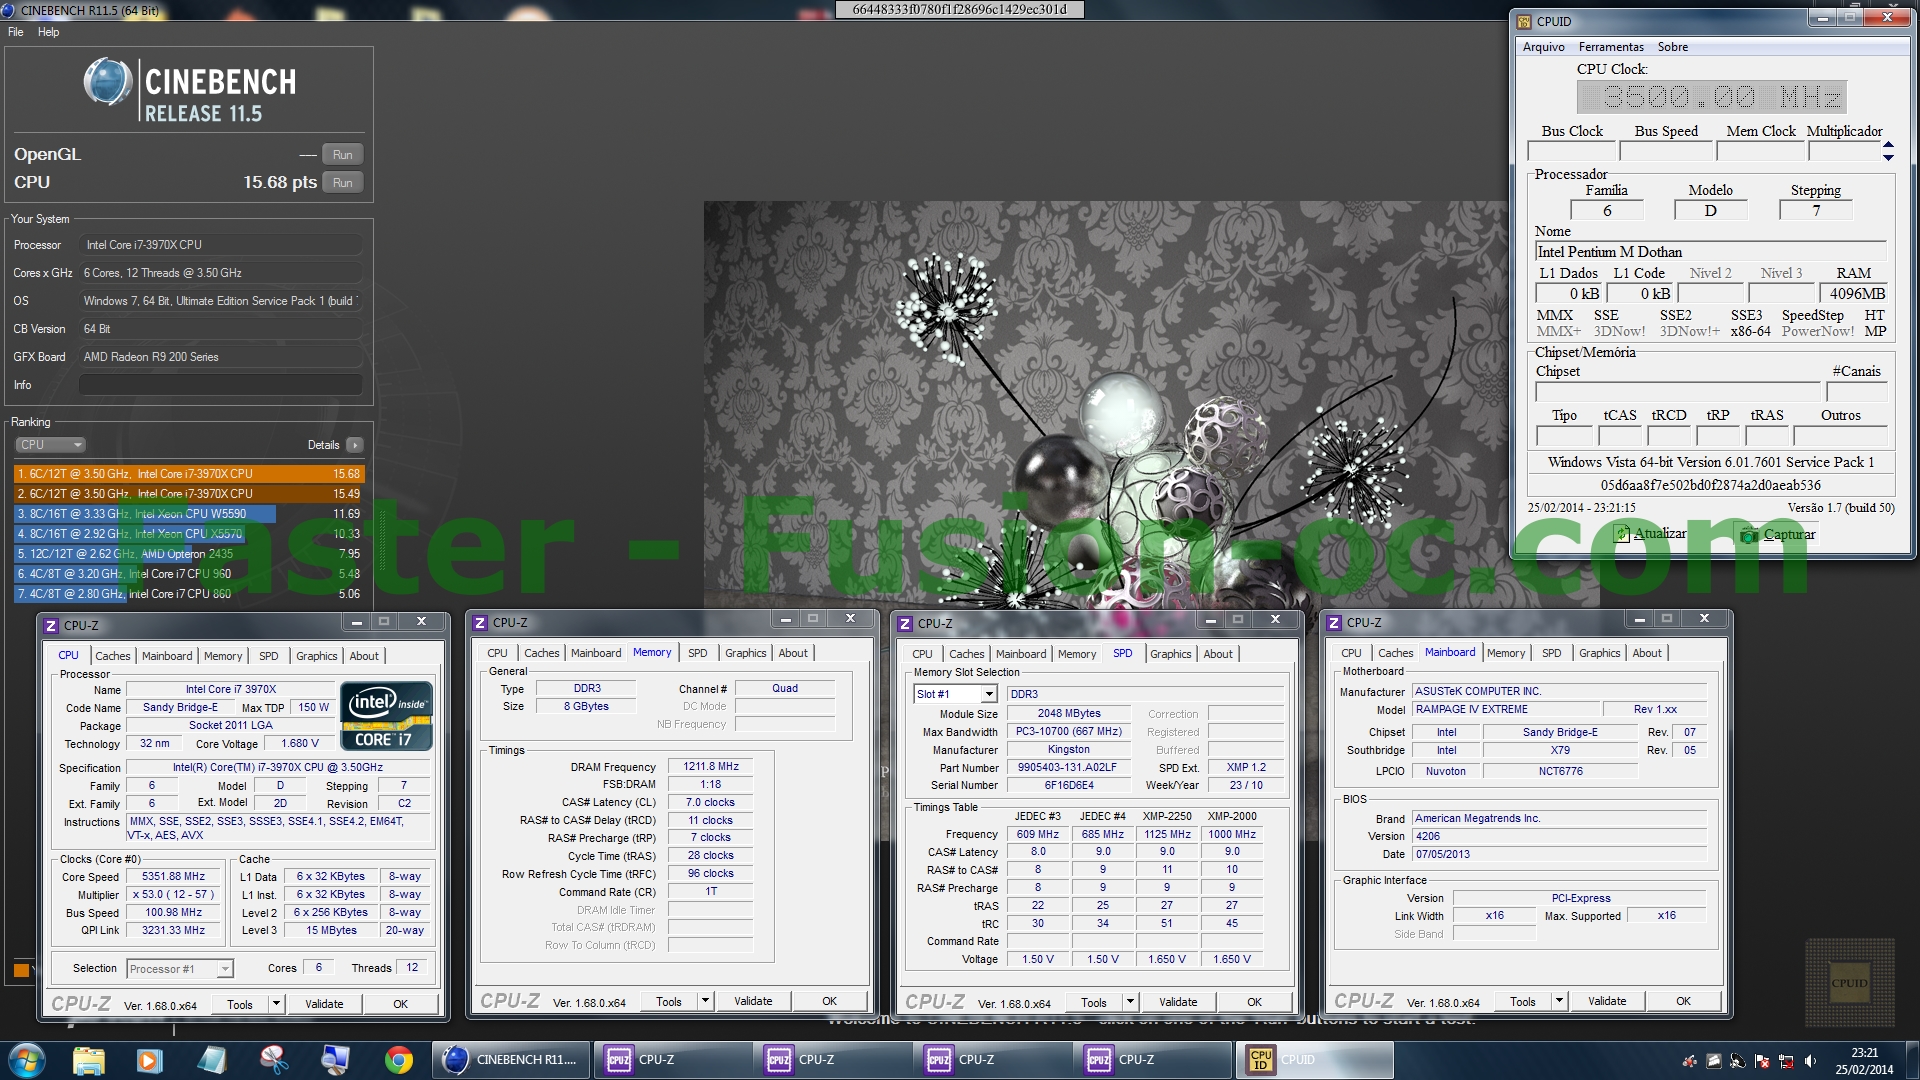Launch Windows Media Player from taskbar
The image size is (1920, 1080).
pos(149,1060)
